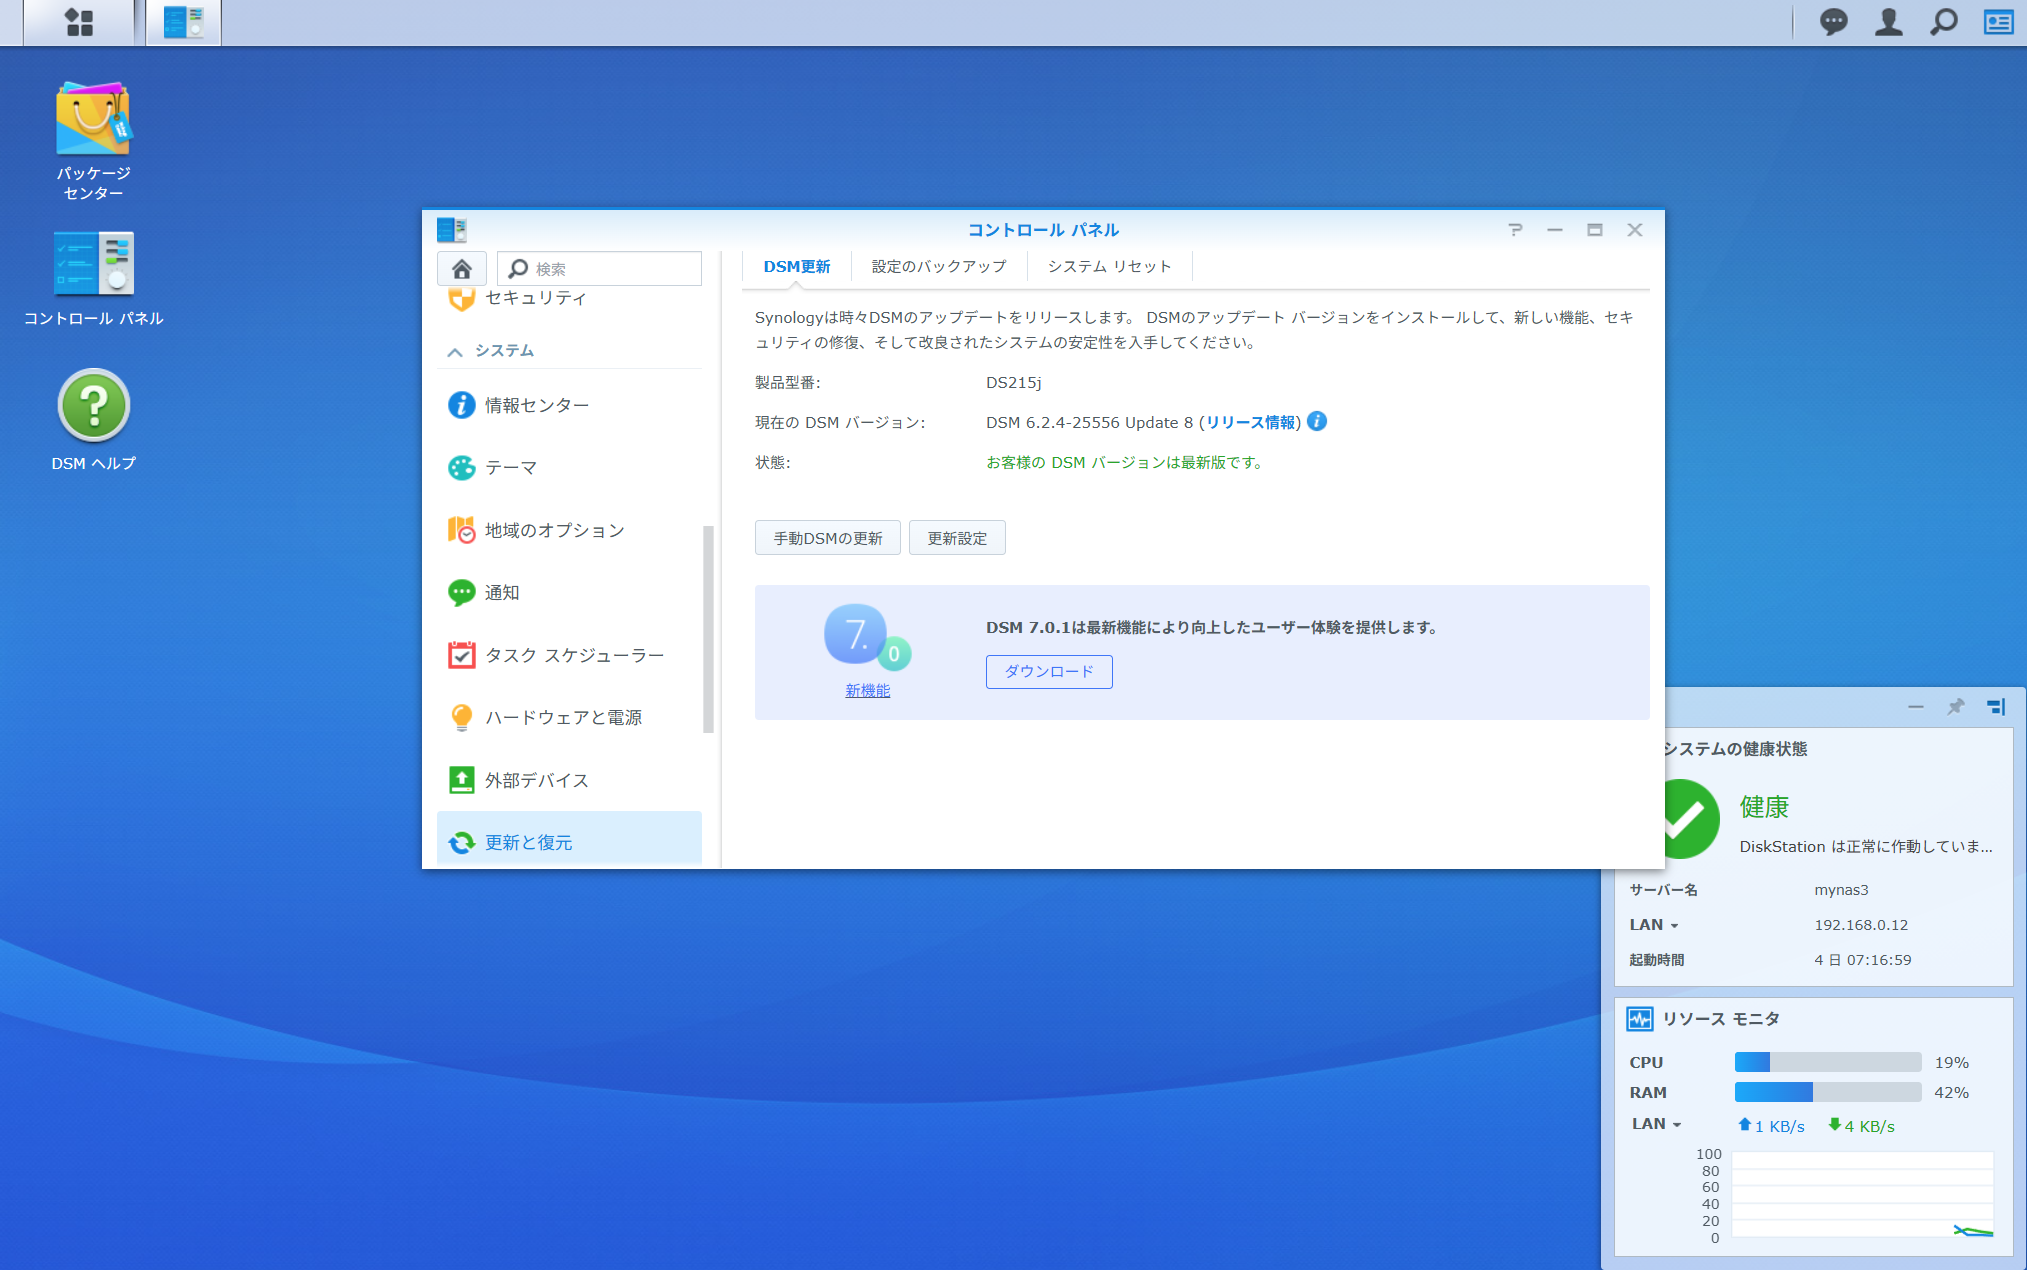The width and height of the screenshot is (2027, 1270).
Task: Collapse the システム section chevron
Action: point(455,352)
